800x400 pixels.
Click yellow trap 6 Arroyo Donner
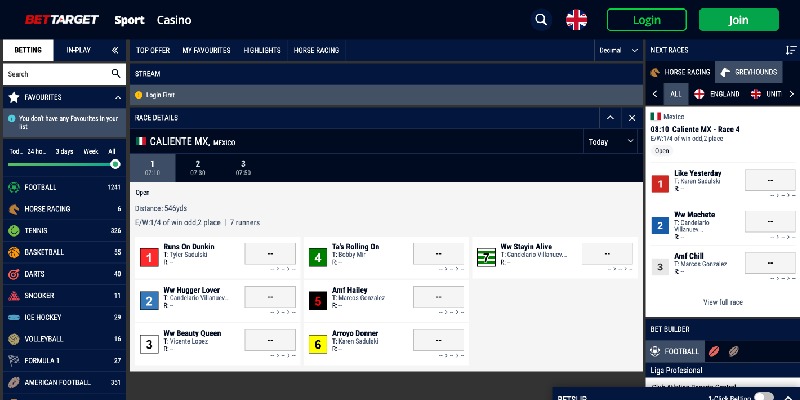pyautogui.click(x=318, y=344)
